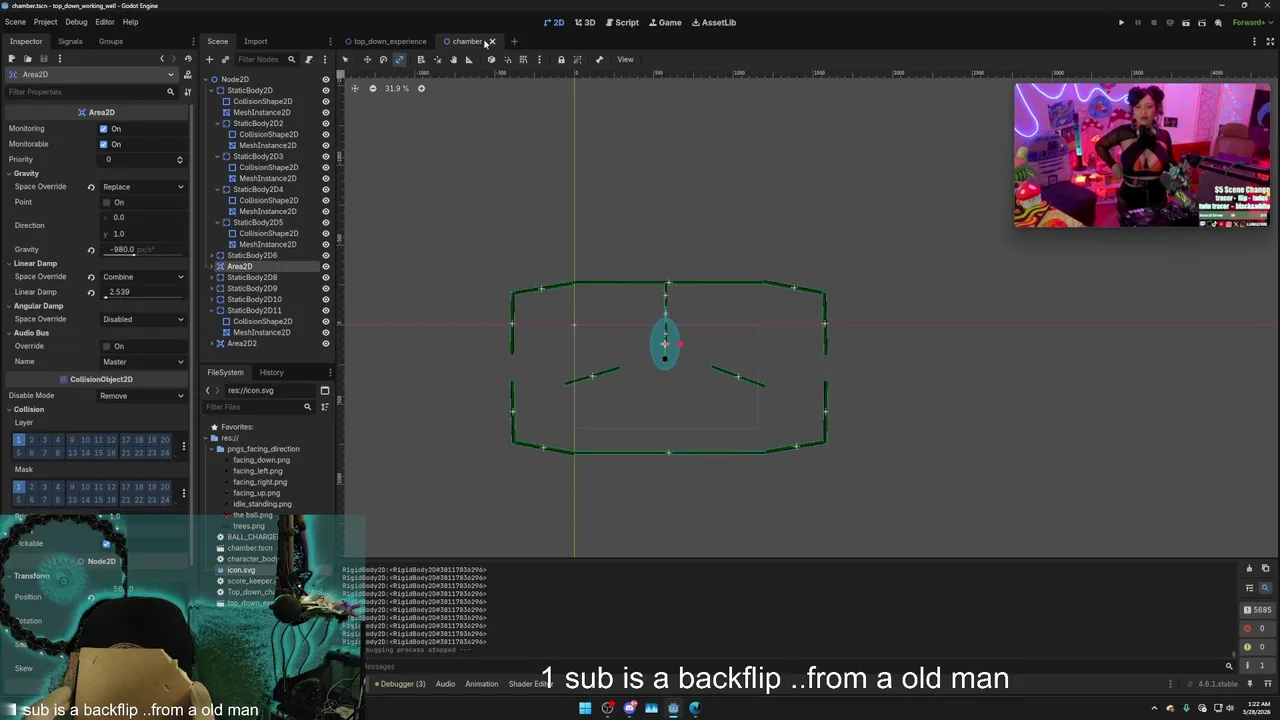1280x720 pixels.
Task: Uncheck the Monitoring On checkbox
Action: coord(103,128)
